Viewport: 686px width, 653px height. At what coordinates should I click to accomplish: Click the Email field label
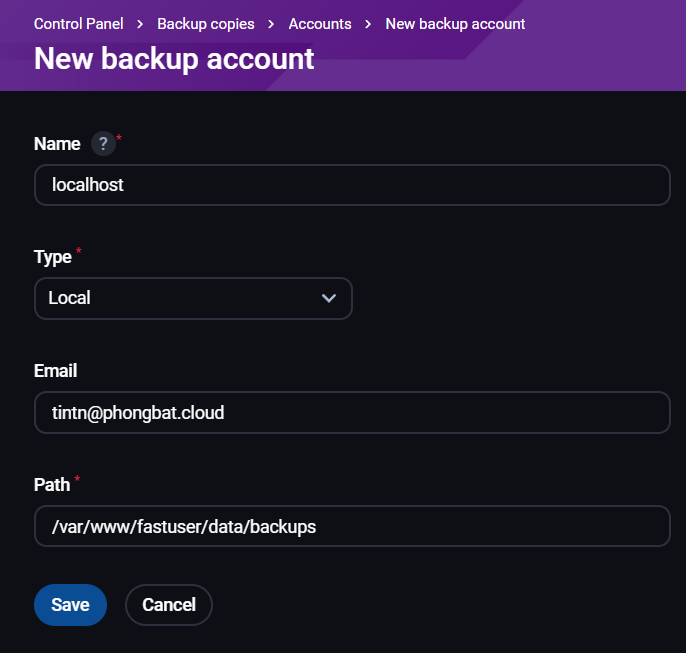pos(56,371)
